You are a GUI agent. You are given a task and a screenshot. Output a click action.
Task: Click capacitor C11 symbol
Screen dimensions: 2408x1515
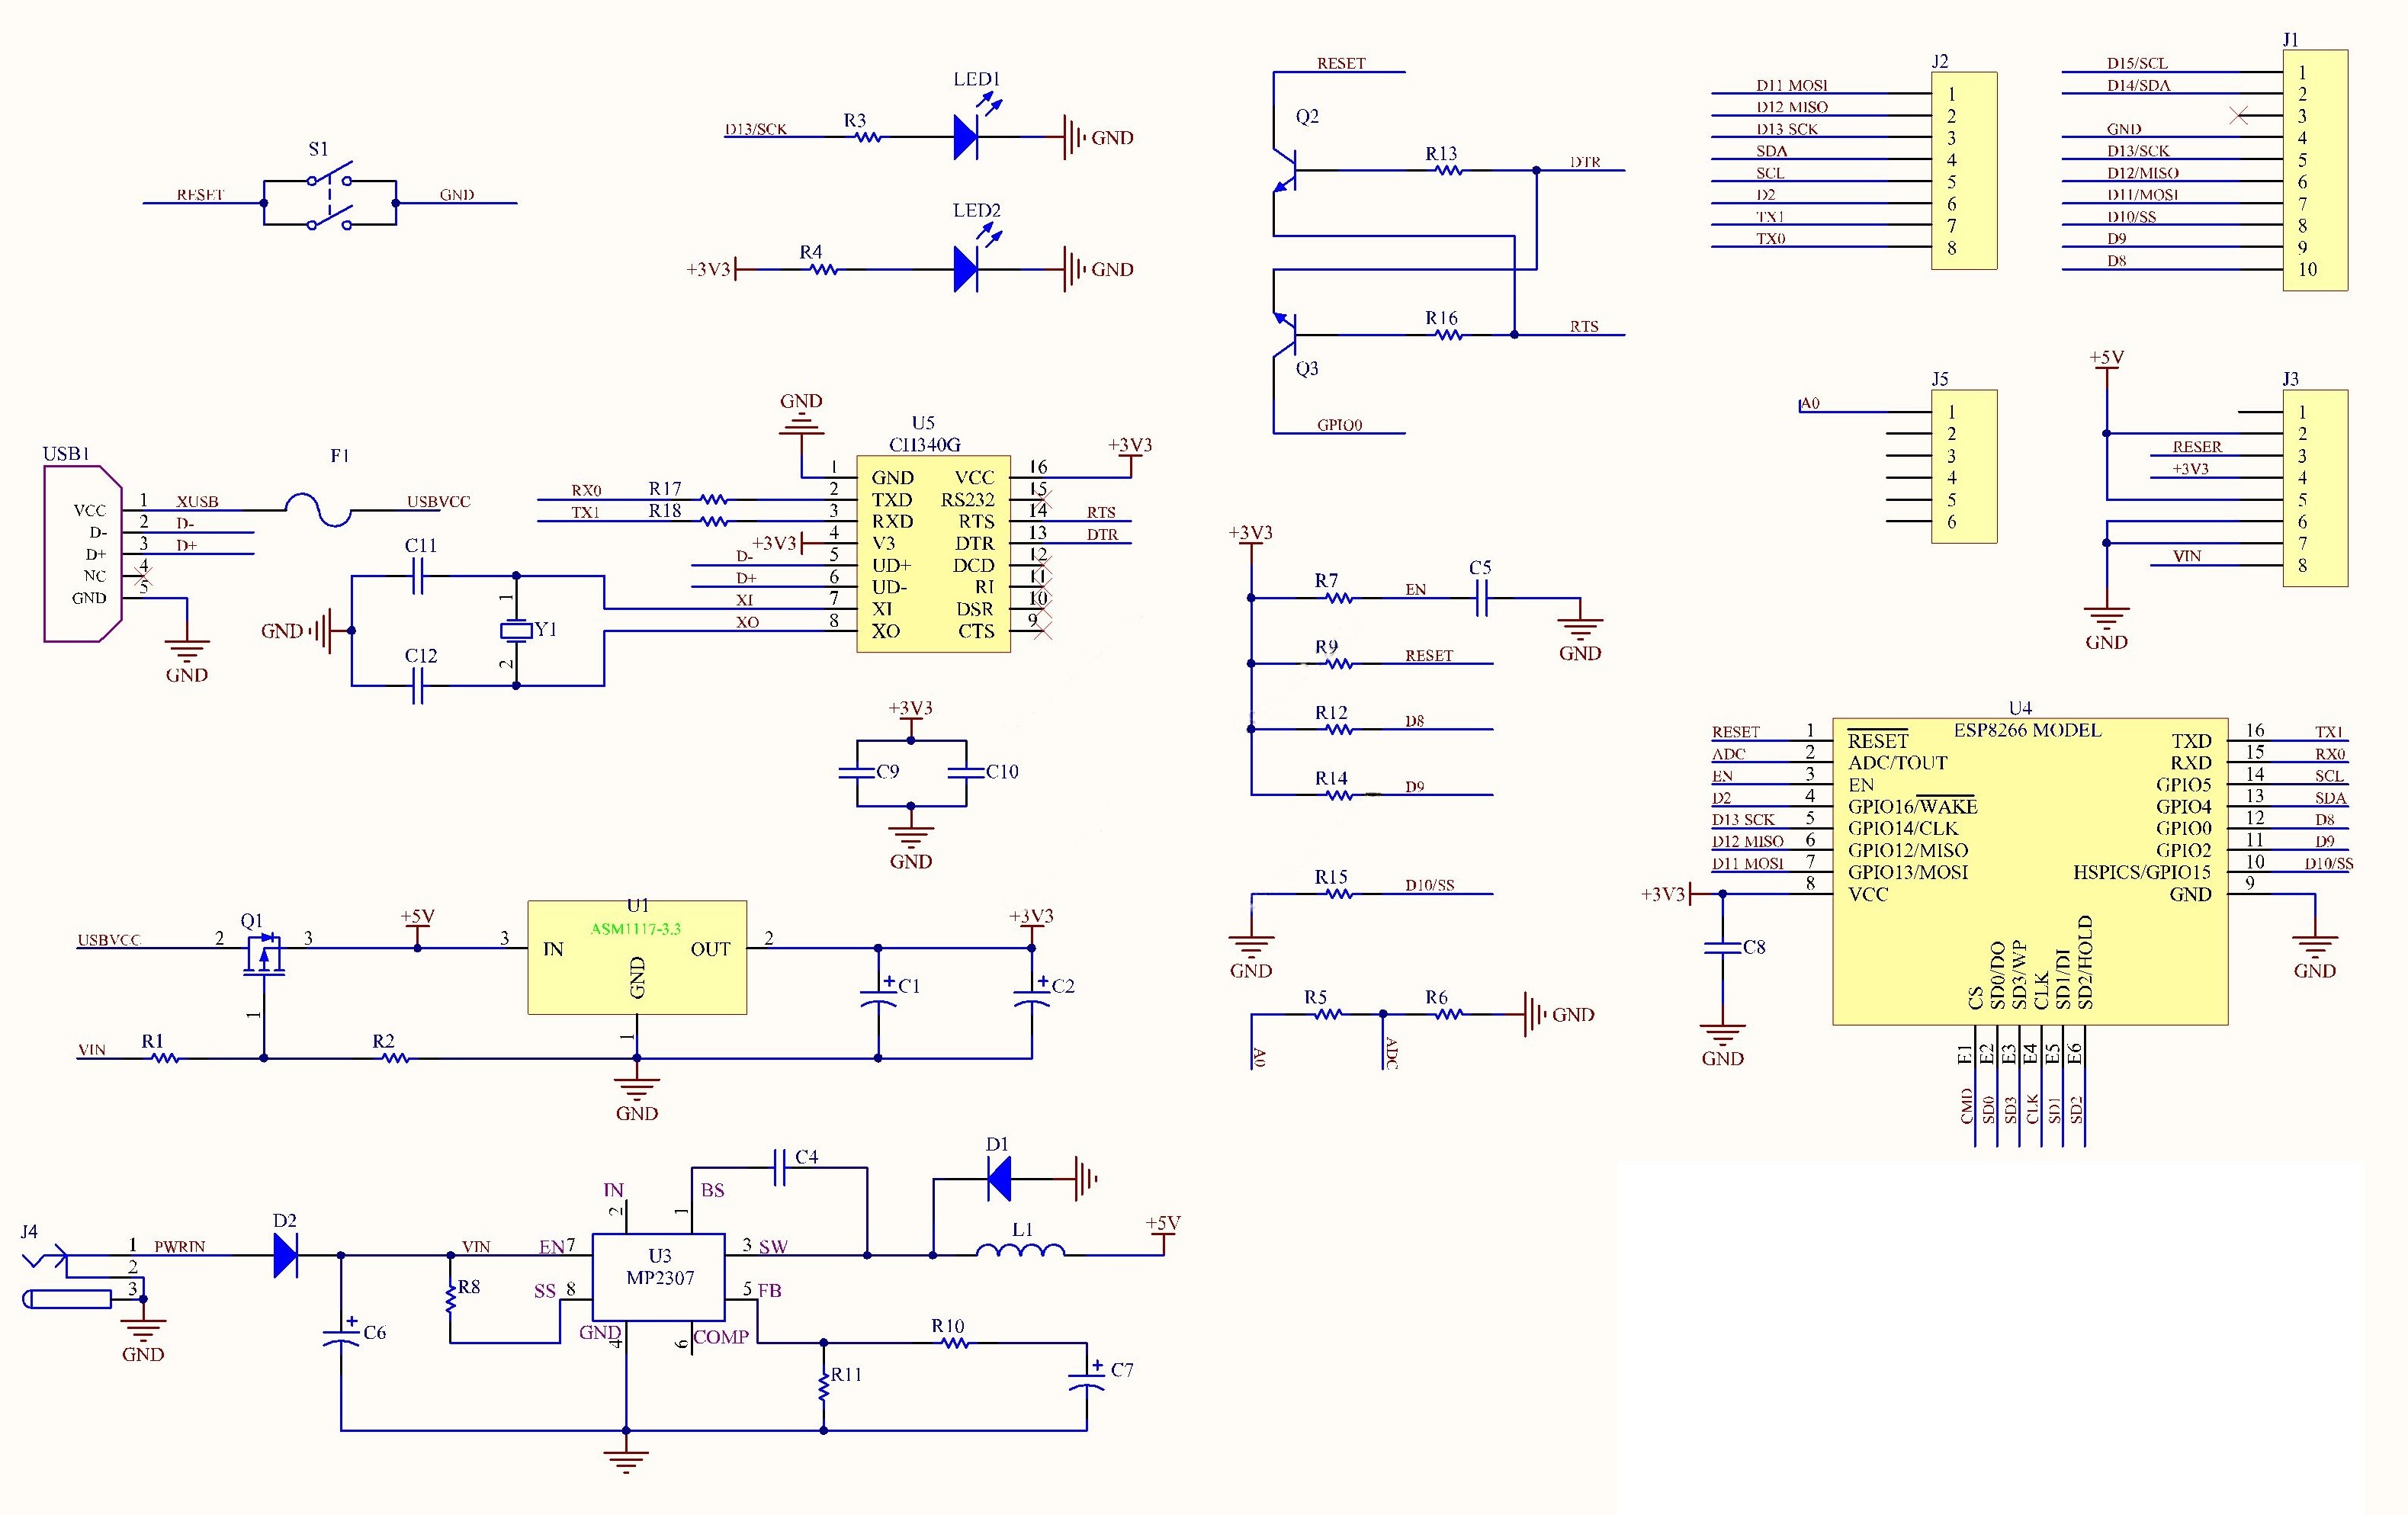[418, 576]
